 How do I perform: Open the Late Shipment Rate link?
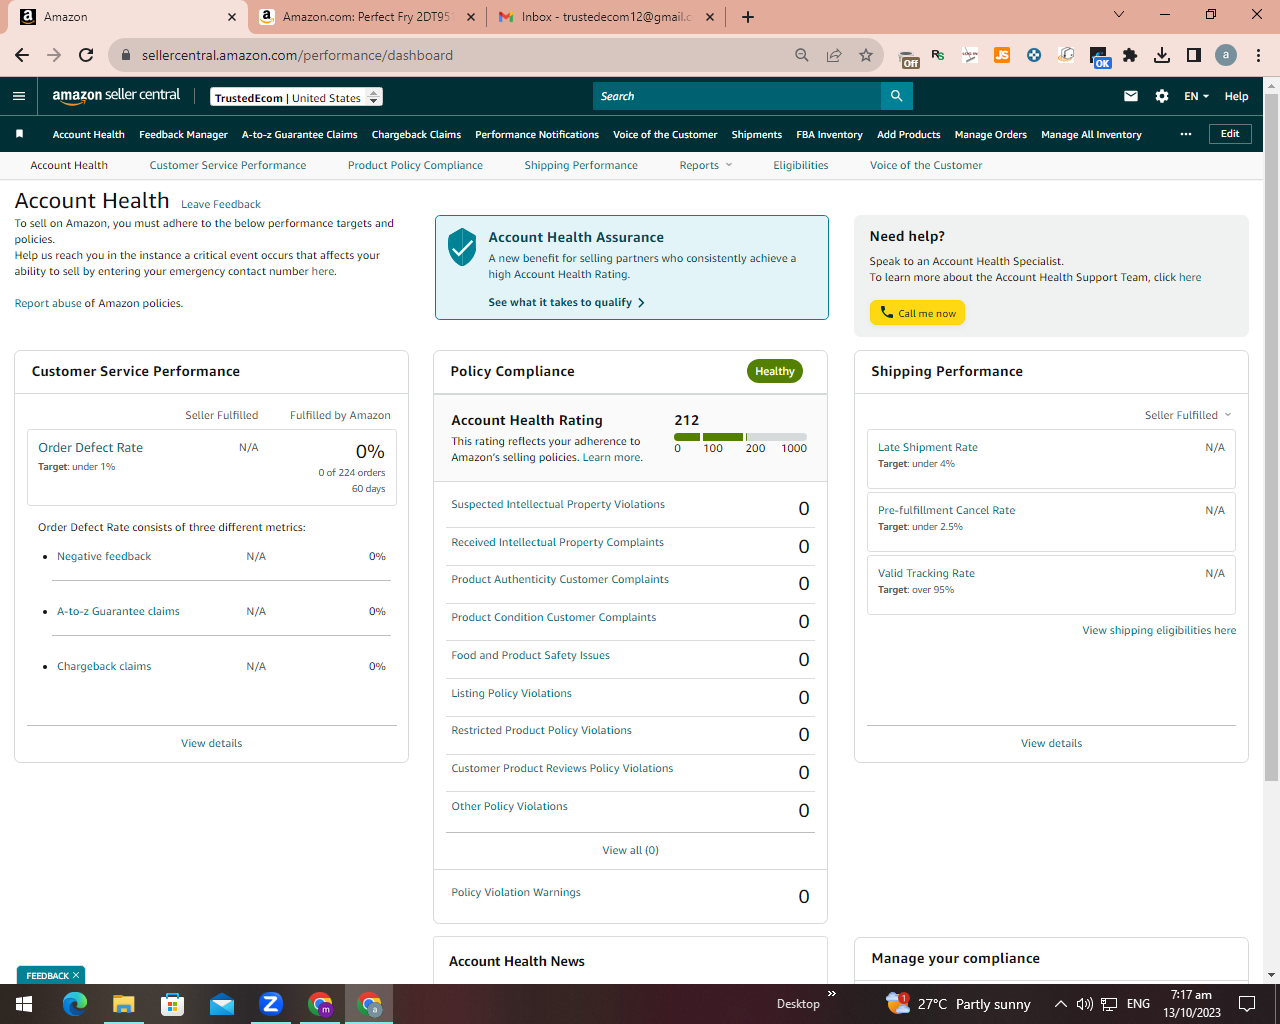[x=928, y=447]
